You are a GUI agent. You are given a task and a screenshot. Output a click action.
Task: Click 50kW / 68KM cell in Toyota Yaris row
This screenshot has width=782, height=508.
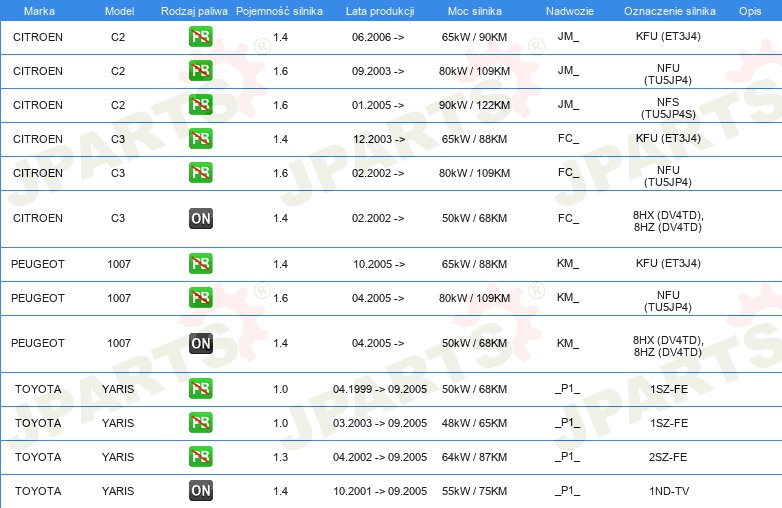[x=474, y=389]
